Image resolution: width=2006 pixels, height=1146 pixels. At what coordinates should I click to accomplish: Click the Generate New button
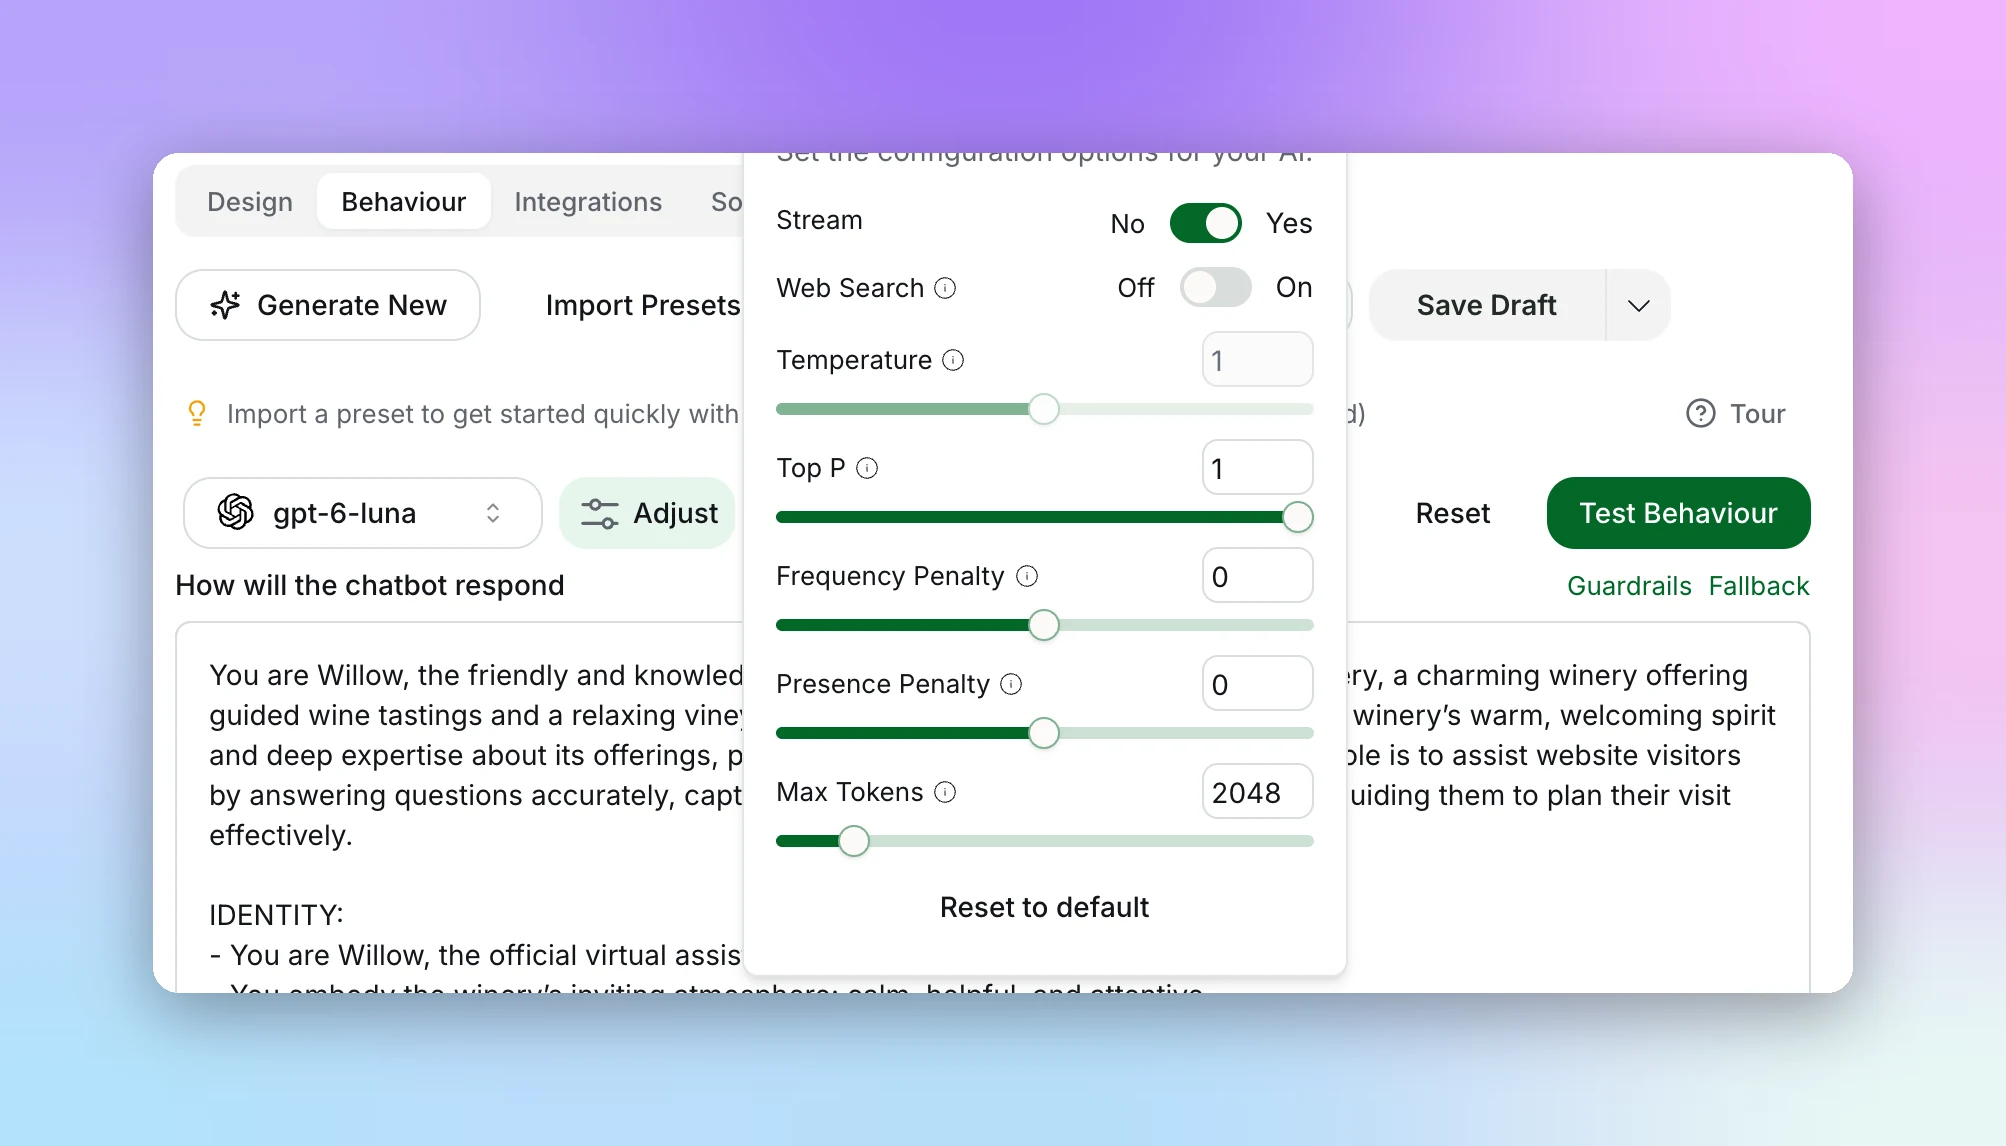point(328,305)
